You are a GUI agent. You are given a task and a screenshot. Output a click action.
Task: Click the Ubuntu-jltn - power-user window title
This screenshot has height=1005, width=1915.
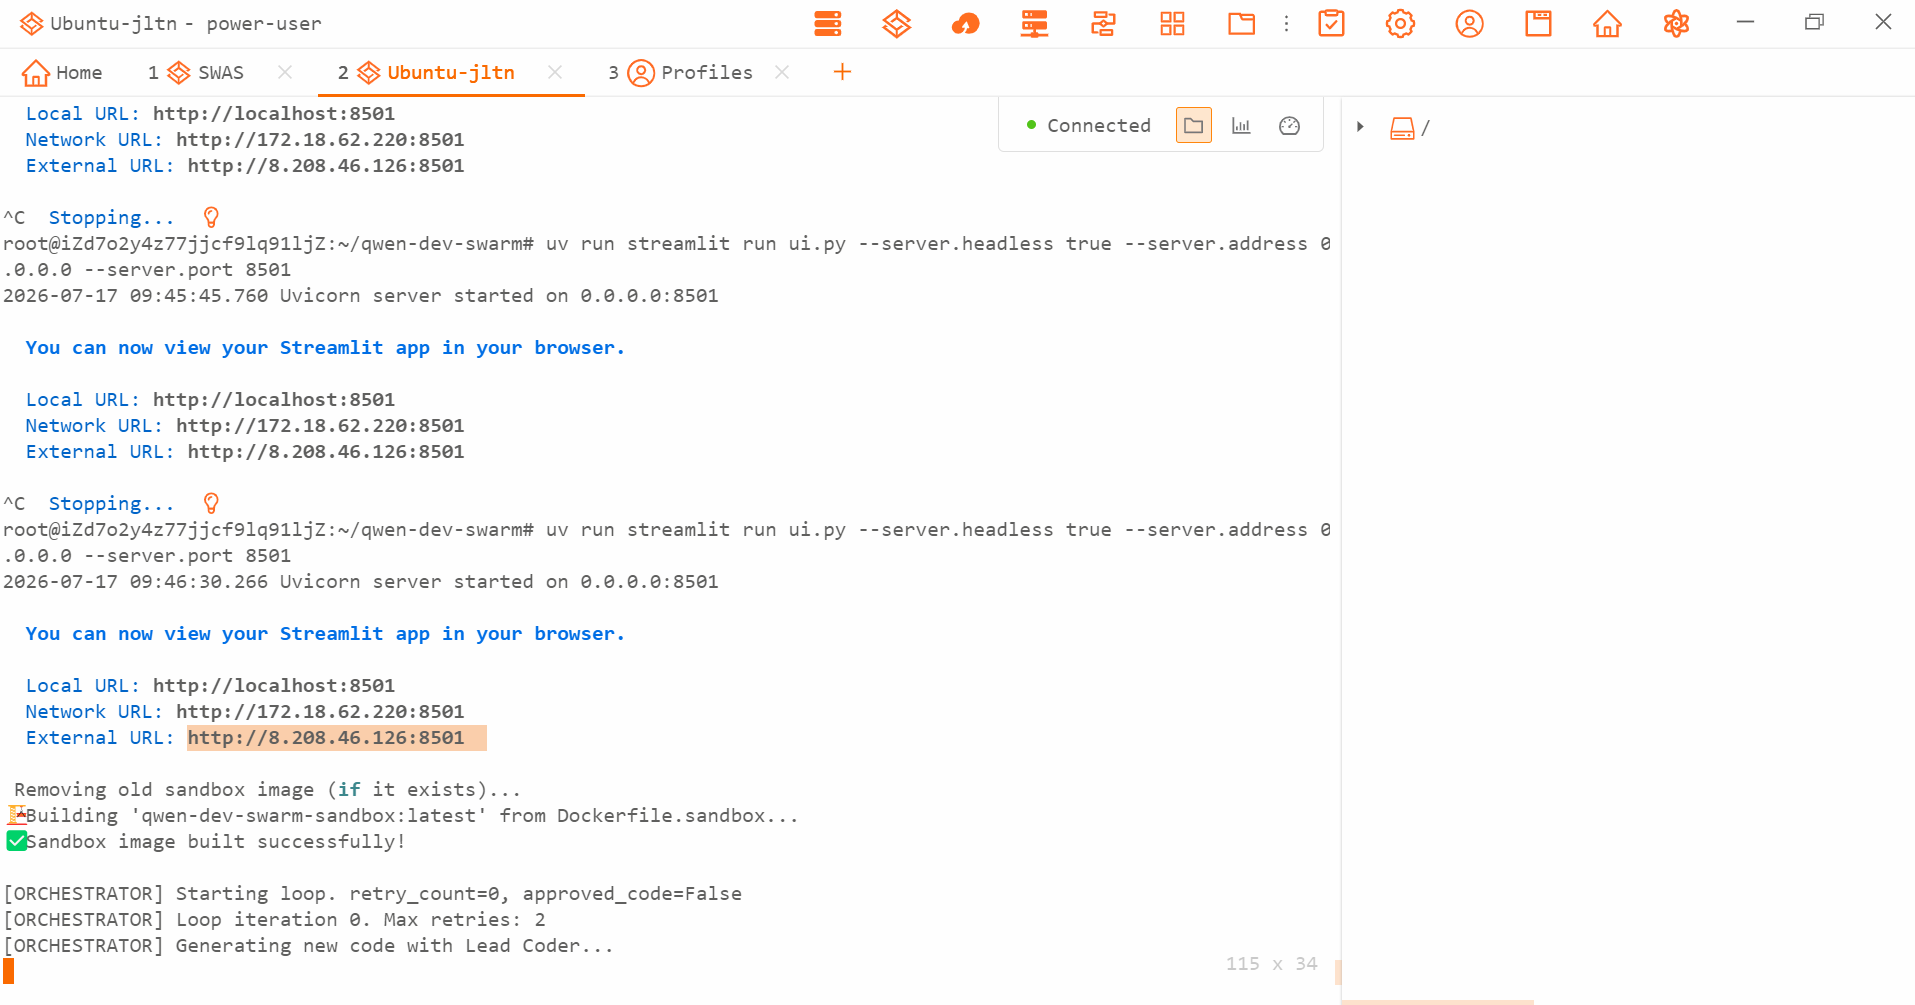[x=186, y=23]
